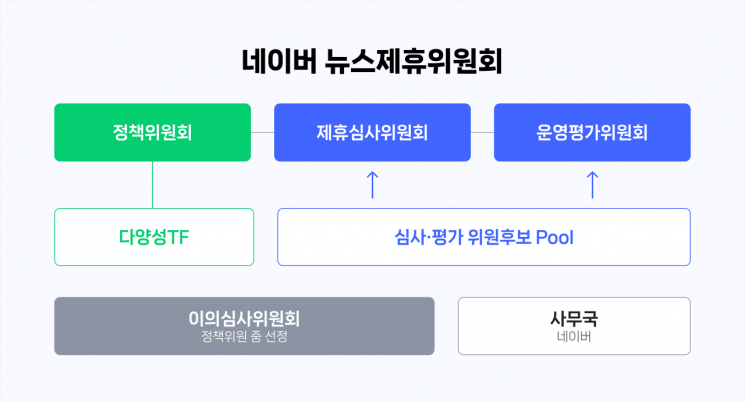Select the gray 이의심사위원회 heading
This screenshot has width=745, height=402.
[x=244, y=318]
